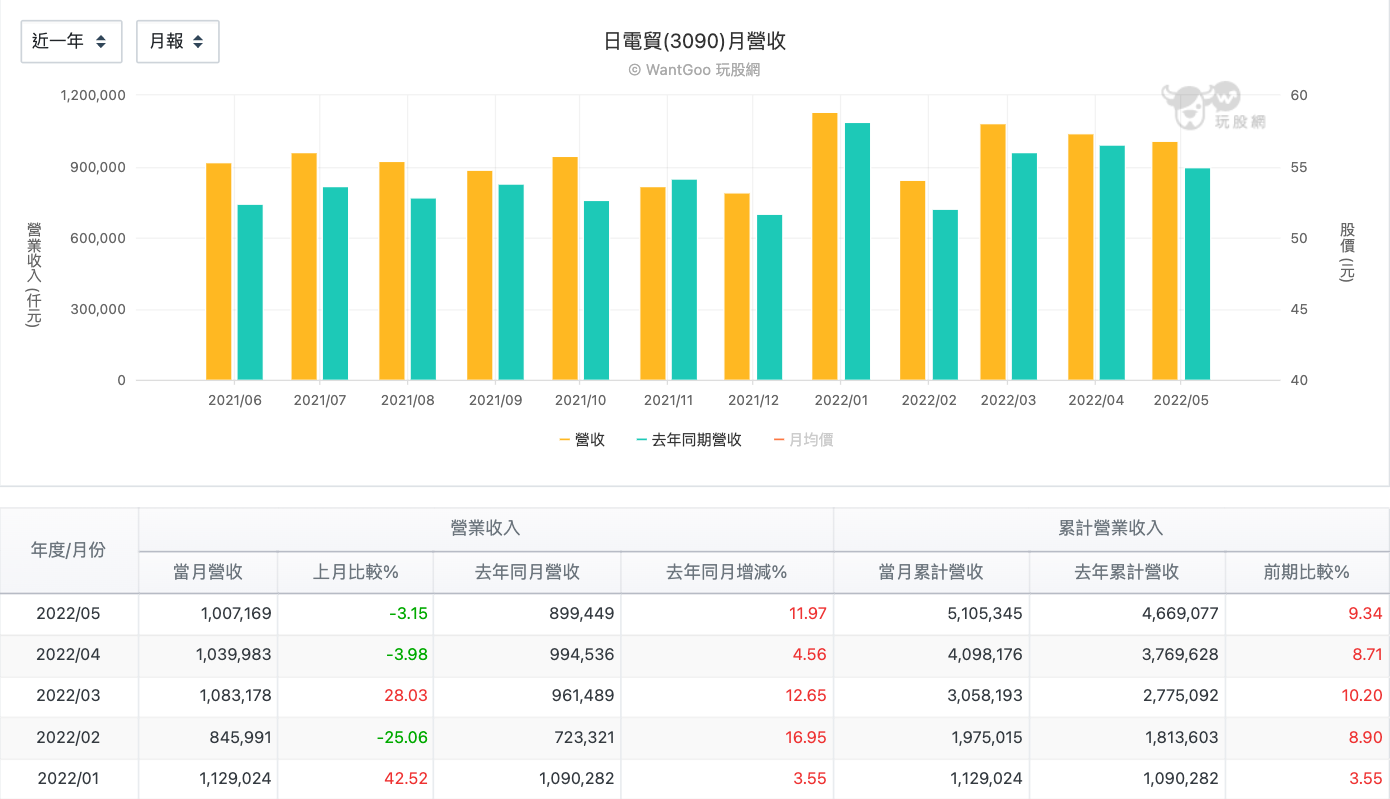Viewport: 1390px width, 799px height.
Task: Open the 近一年 time range dropdown
Action: [x=72, y=42]
